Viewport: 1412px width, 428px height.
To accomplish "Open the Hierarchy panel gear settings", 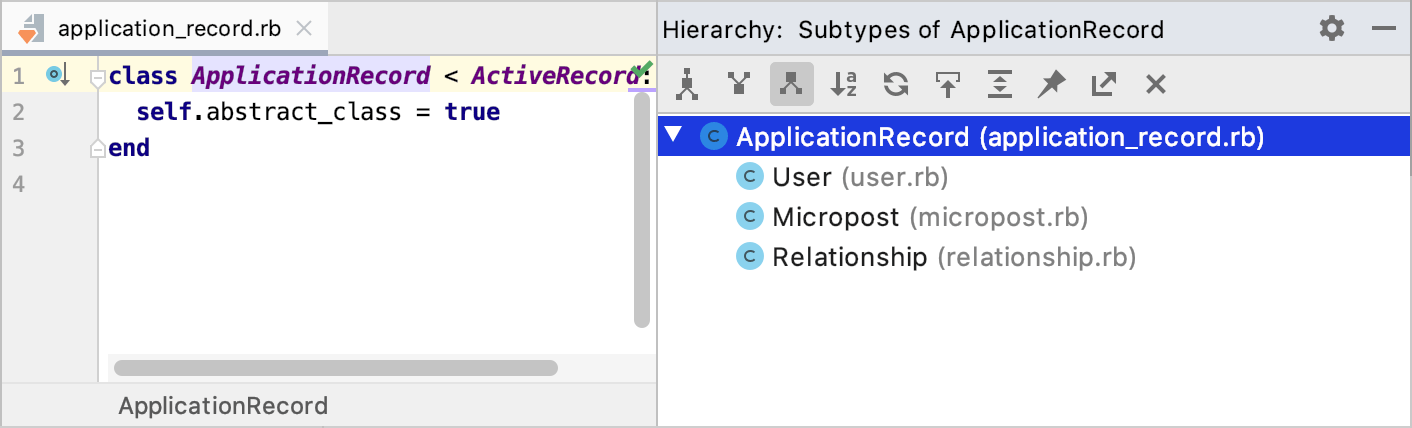I will (x=1332, y=29).
